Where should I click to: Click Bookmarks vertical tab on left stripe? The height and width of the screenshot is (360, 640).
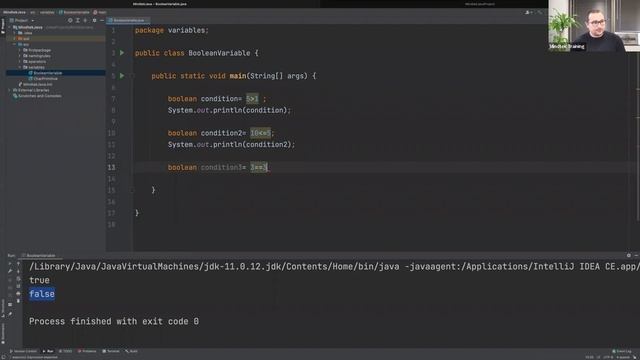tap(3, 333)
